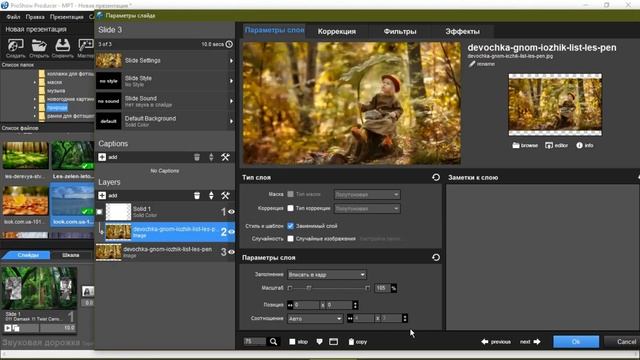Hide layer 3 with eye icon
Viewport: 640px width, 360px height.
(231, 252)
